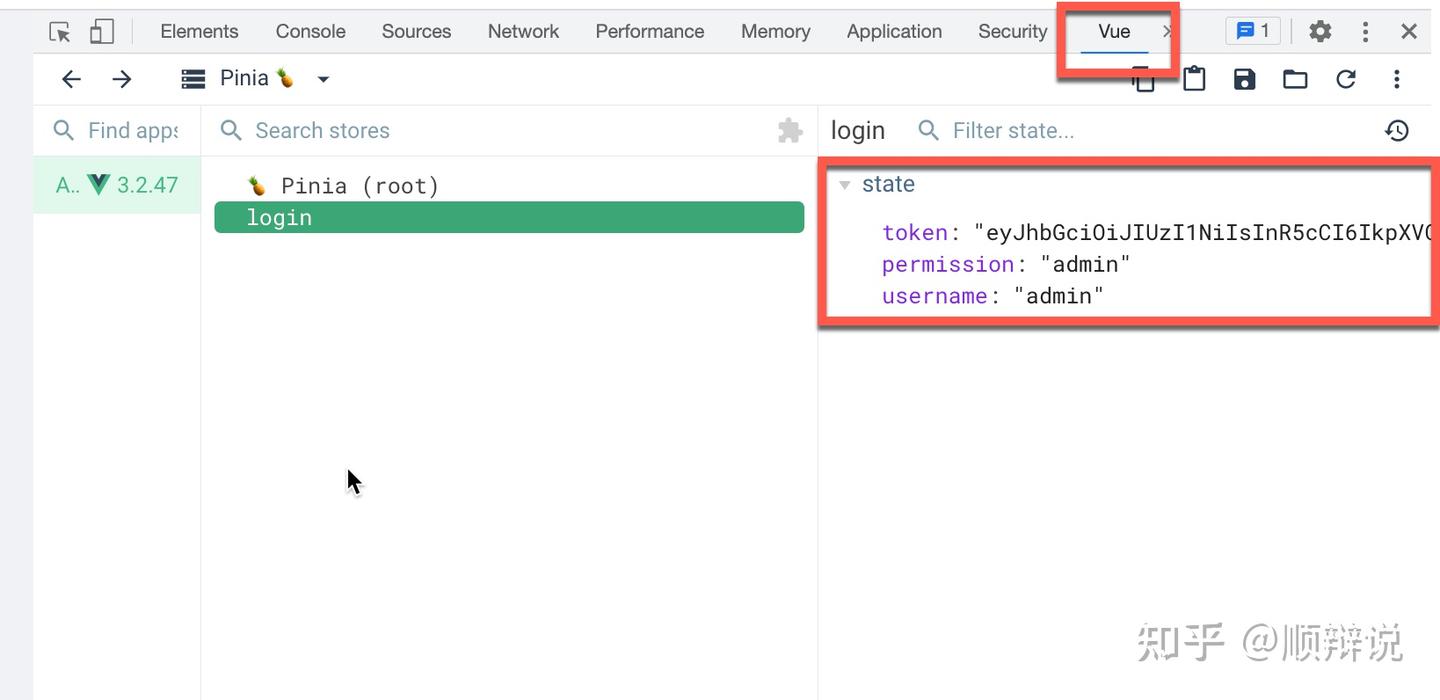Click the inspect element picker icon
This screenshot has height=700, width=1440.
(60, 32)
